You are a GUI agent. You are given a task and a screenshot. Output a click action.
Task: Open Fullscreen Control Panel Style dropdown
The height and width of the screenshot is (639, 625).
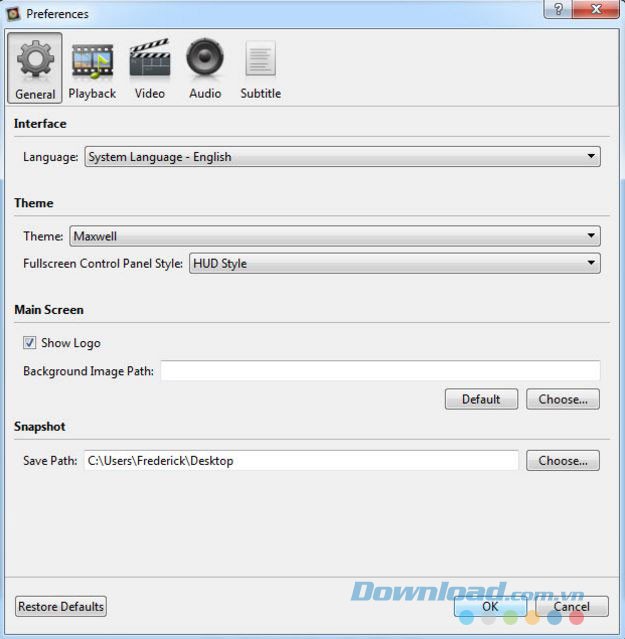pos(394,264)
